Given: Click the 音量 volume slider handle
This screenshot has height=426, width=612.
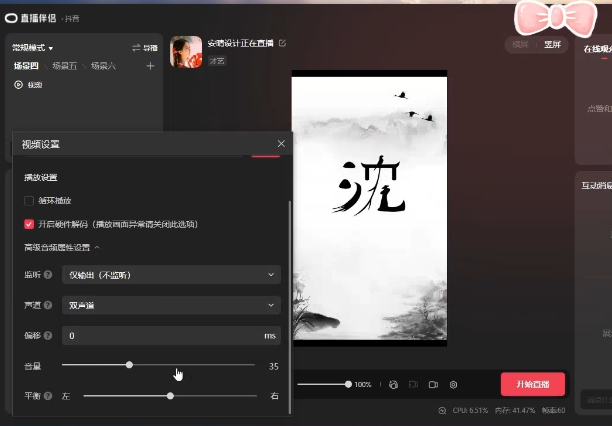Looking at the screenshot, I should click(129, 365).
